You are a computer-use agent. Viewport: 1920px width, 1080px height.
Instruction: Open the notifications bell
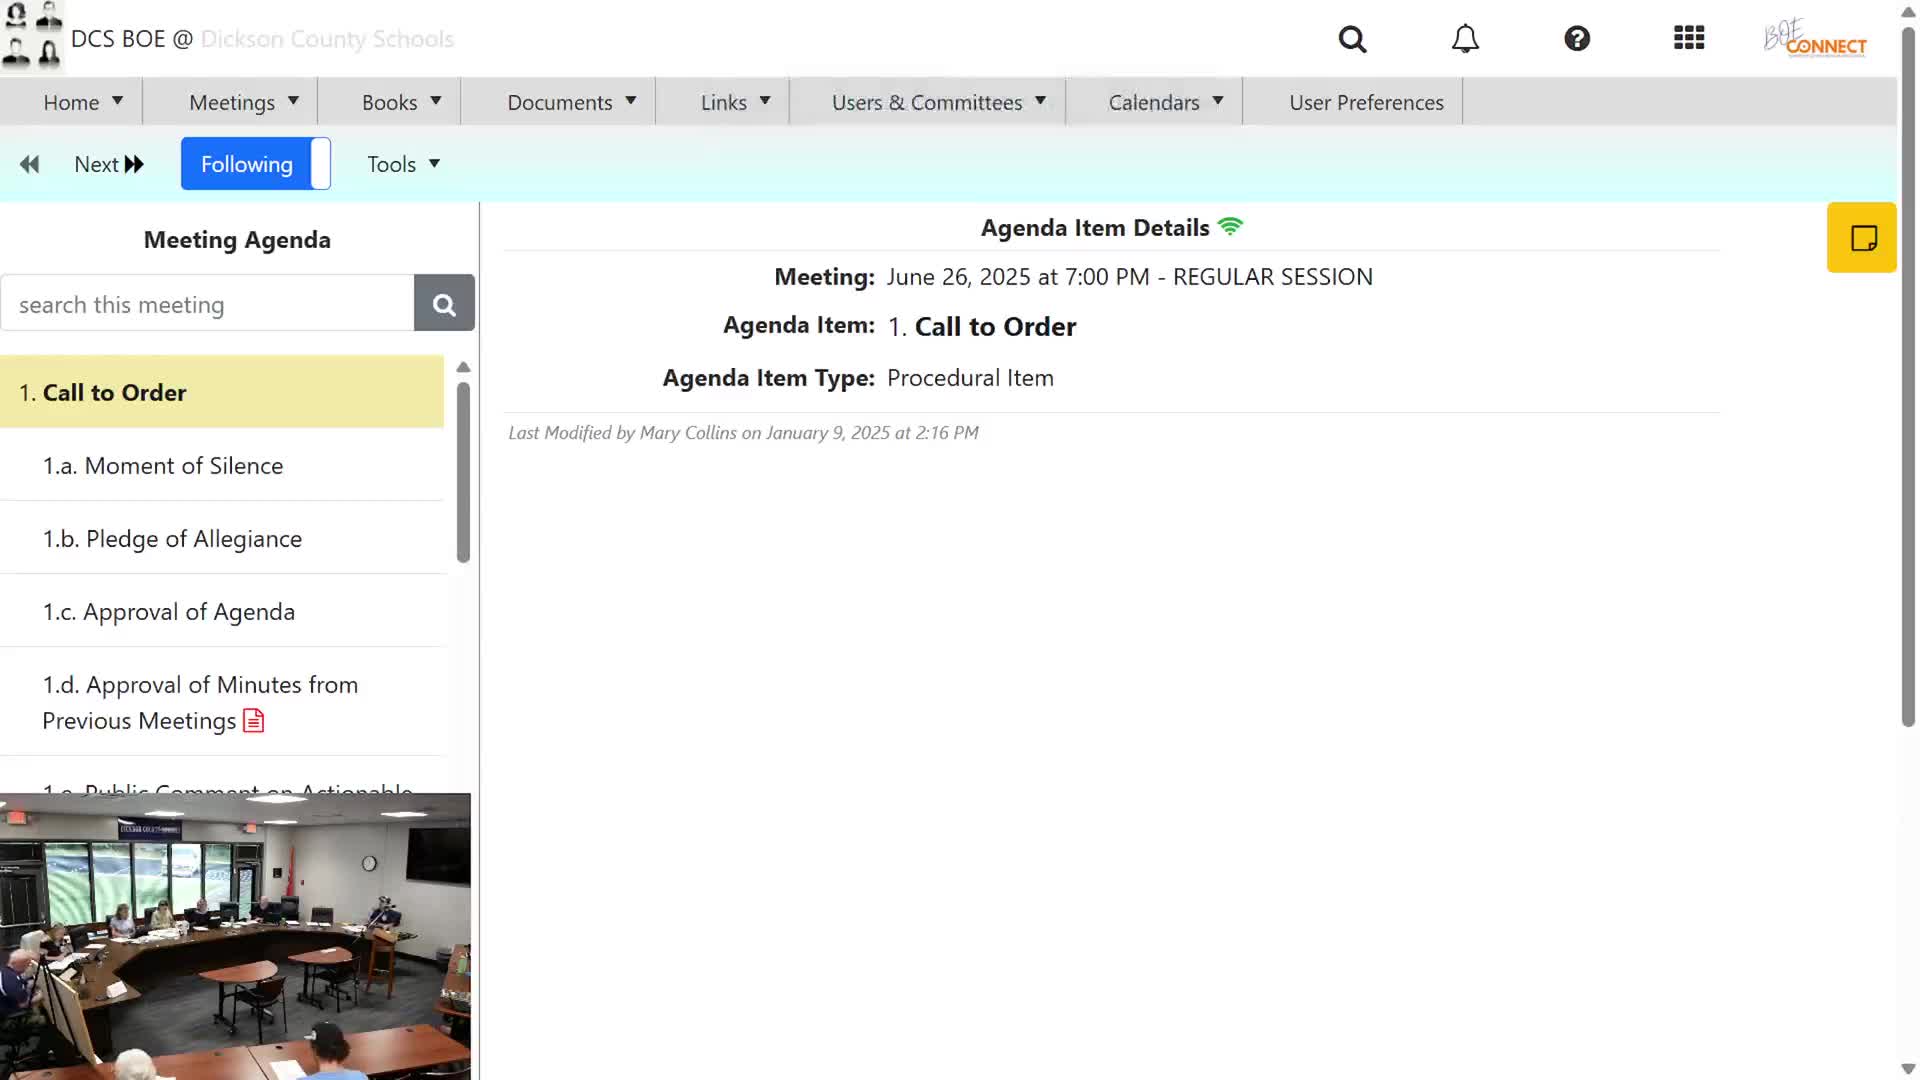tap(1465, 39)
